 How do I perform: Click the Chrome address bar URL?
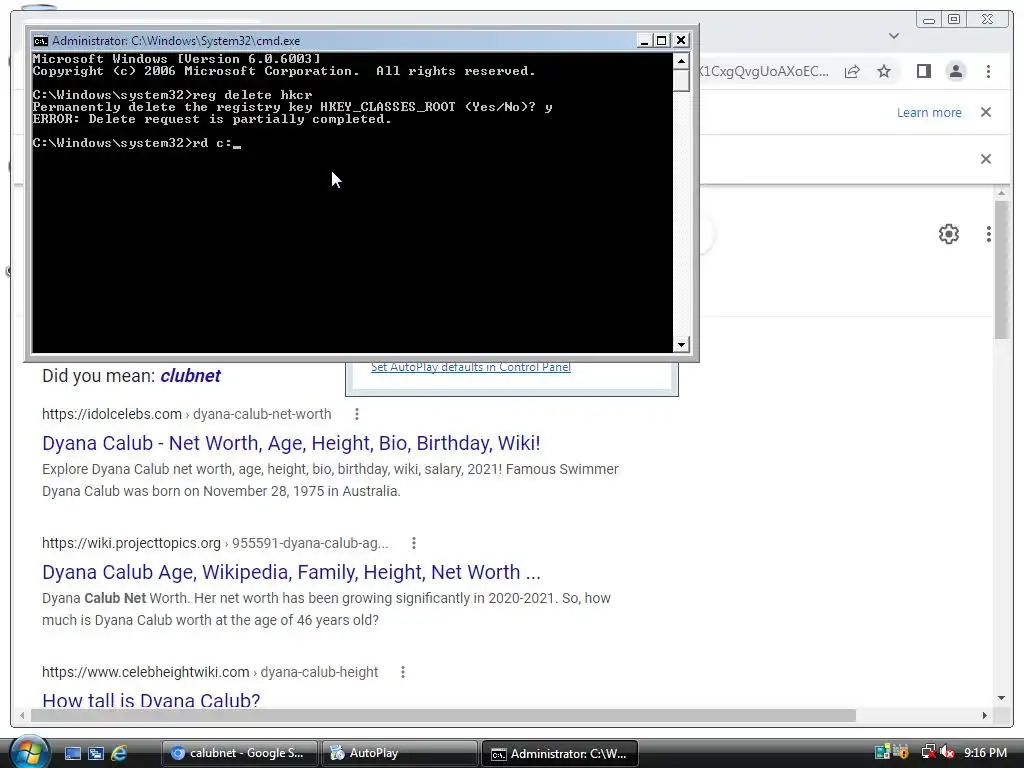tap(764, 71)
